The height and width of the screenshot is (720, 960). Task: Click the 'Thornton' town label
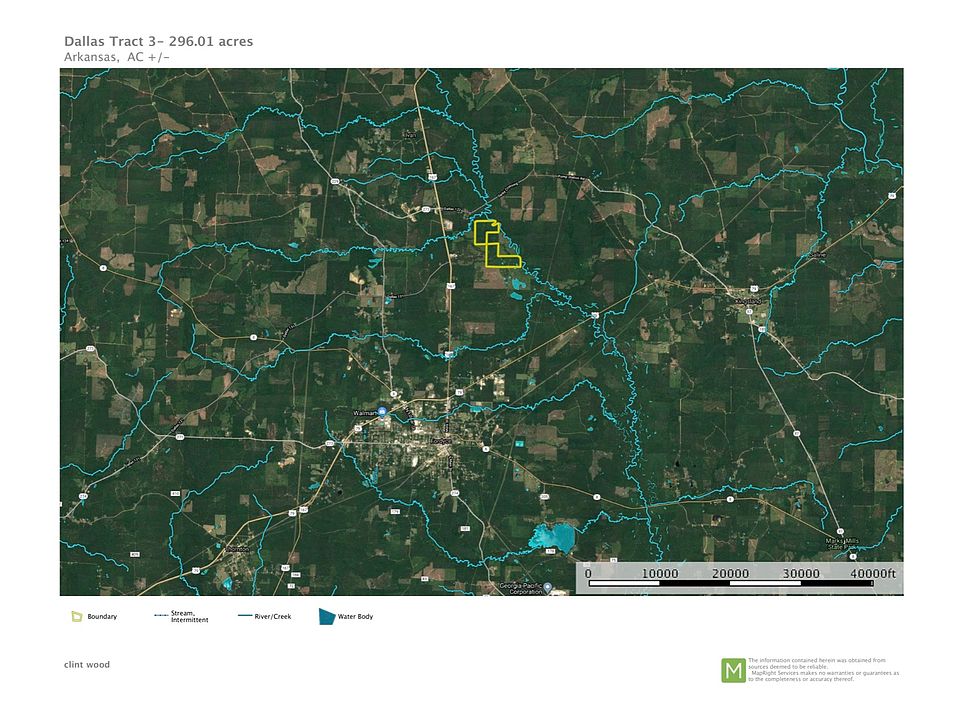pos(238,549)
